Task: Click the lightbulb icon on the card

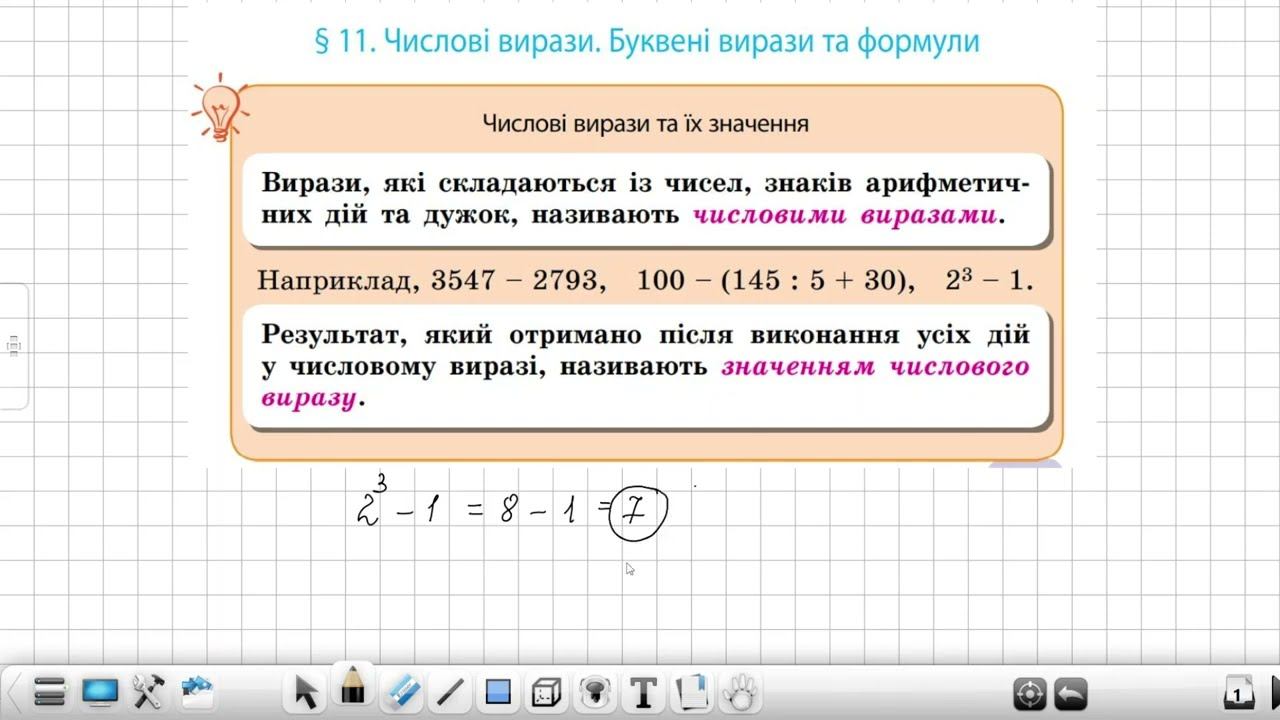Action: point(220,107)
